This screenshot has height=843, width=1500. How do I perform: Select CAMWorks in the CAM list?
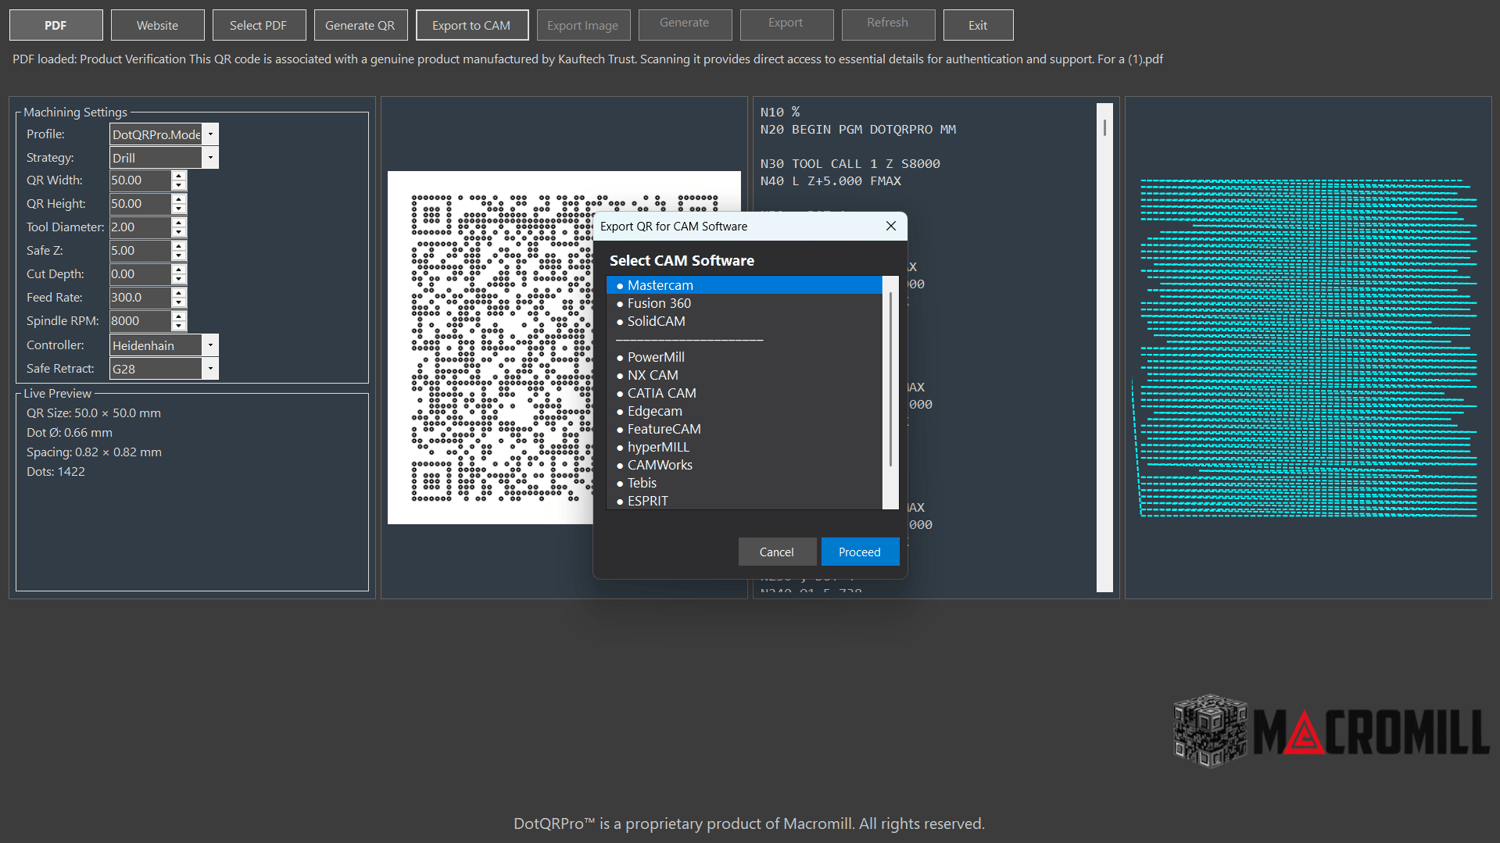744,465
